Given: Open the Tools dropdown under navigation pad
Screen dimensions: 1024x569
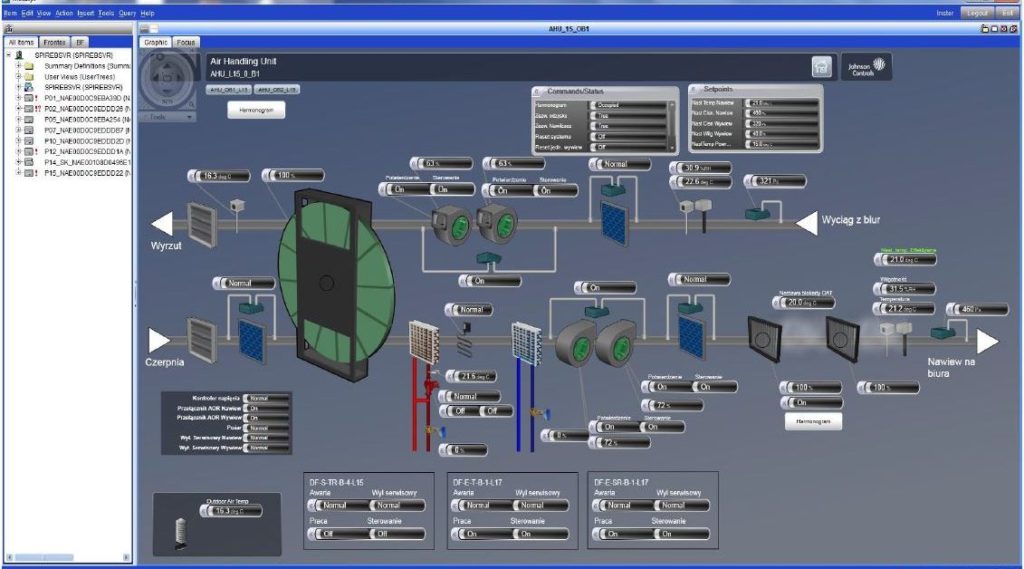Looking at the screenshot, I should (169, 117).
